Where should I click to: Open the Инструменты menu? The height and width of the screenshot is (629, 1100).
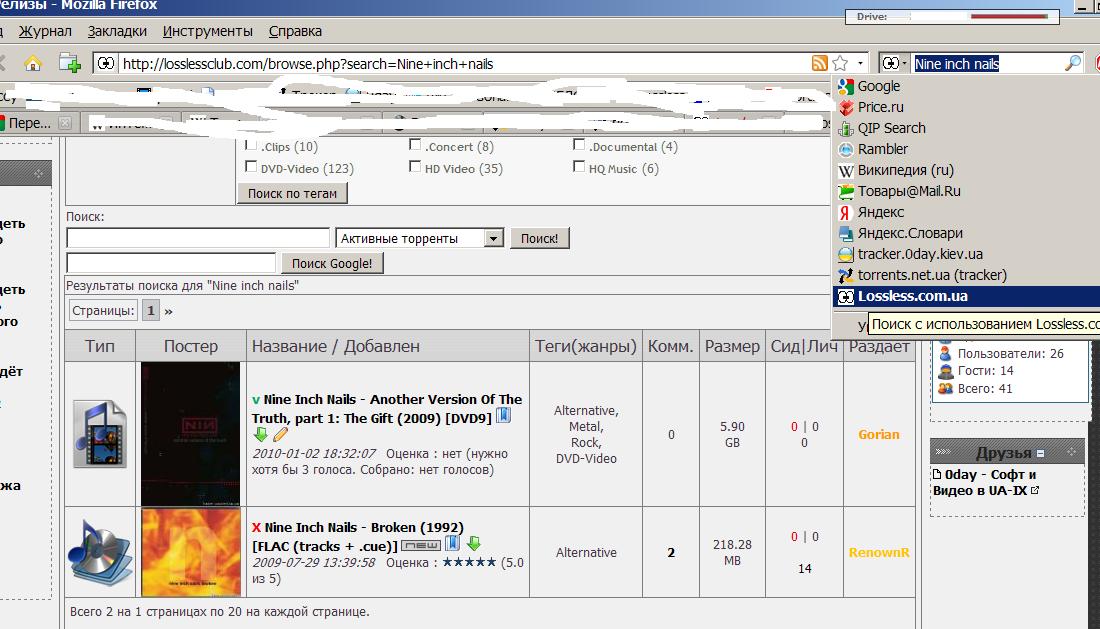[x=208, y=31]
